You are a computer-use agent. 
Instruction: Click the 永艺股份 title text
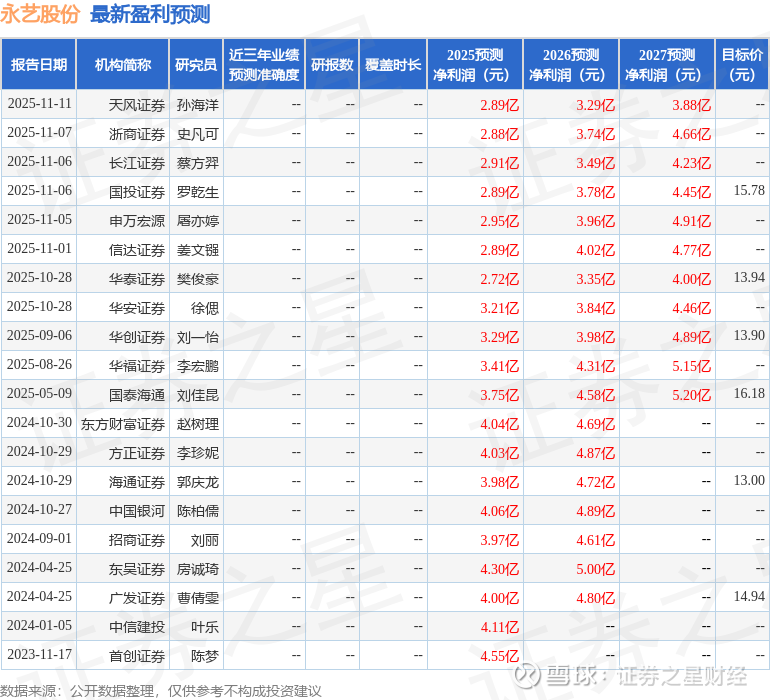tap(40, 14)
